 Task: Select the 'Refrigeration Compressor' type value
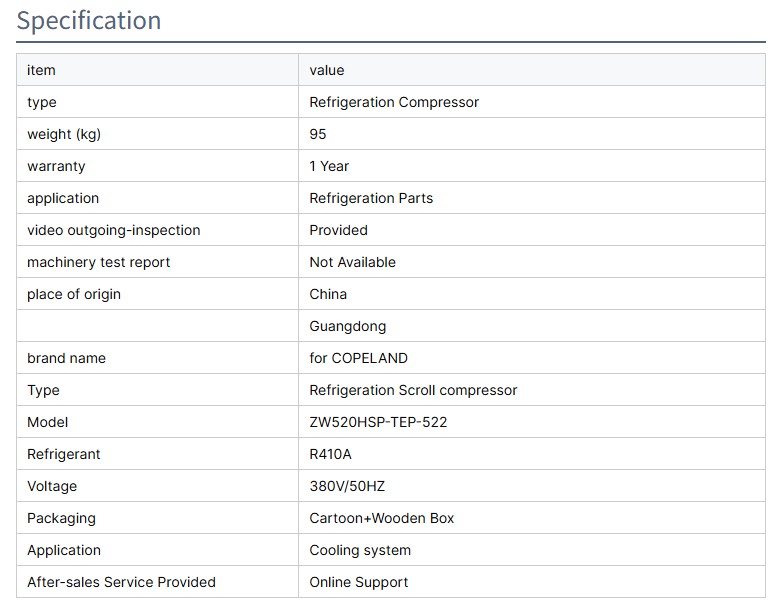[394, 102]
